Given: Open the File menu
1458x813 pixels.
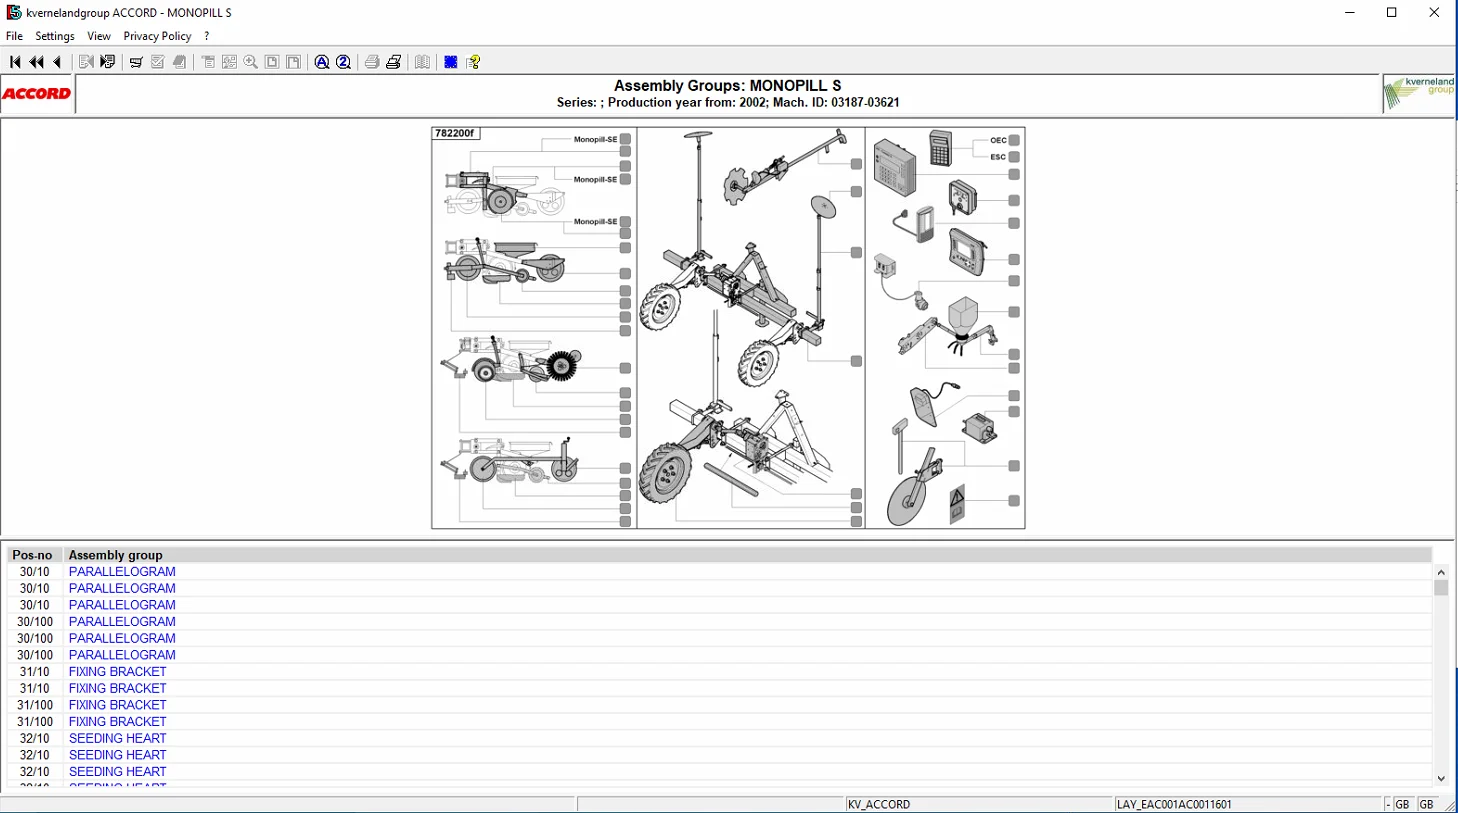Looking at the screenshot, I should click(x=14, y=36).
